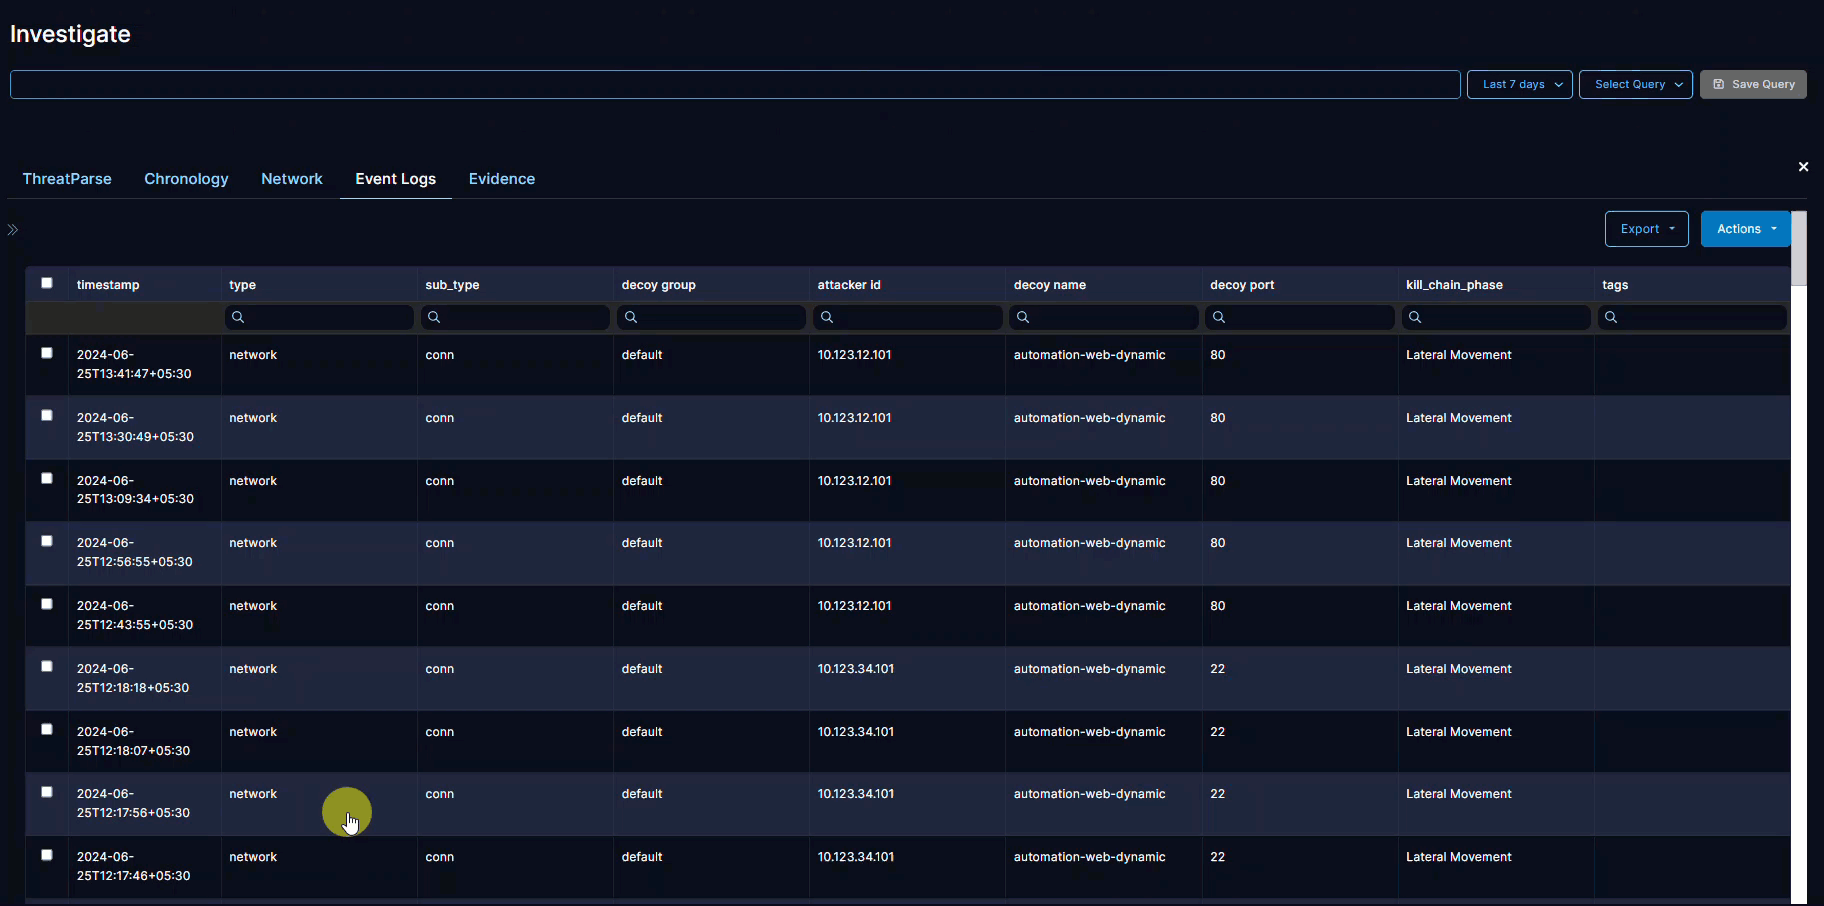Click the search icon in decoy group filter
The image size is (1824, 906).
[631, 316]
